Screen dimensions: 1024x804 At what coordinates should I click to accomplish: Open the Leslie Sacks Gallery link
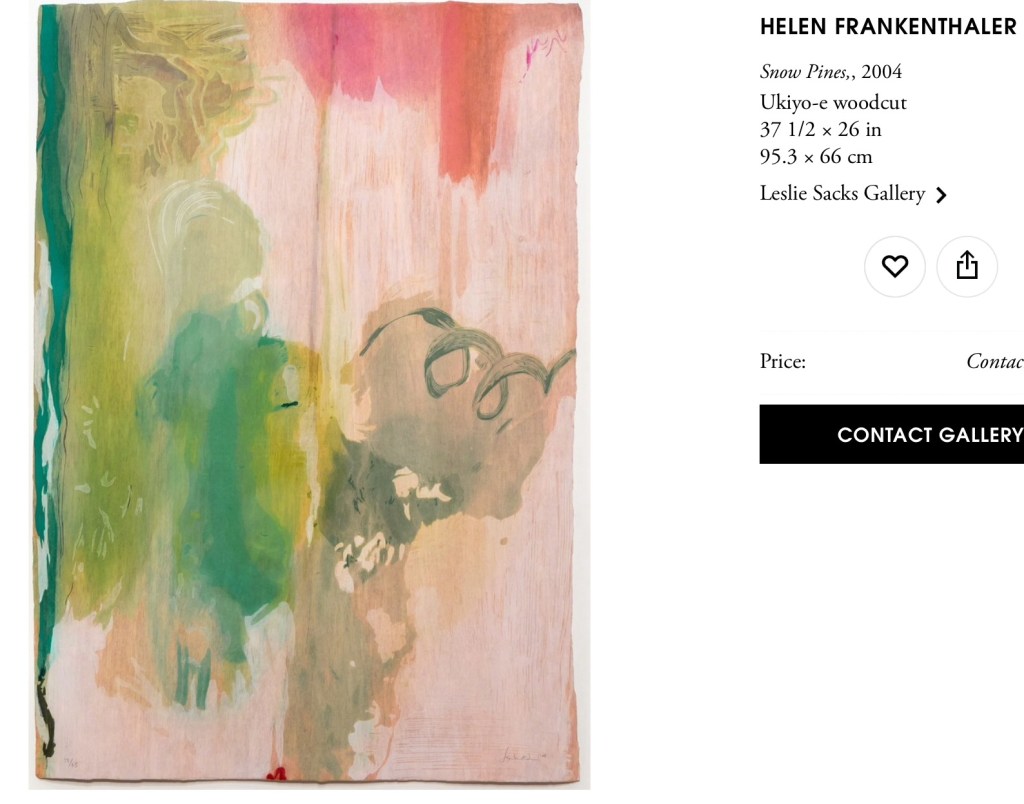[842, 193]
